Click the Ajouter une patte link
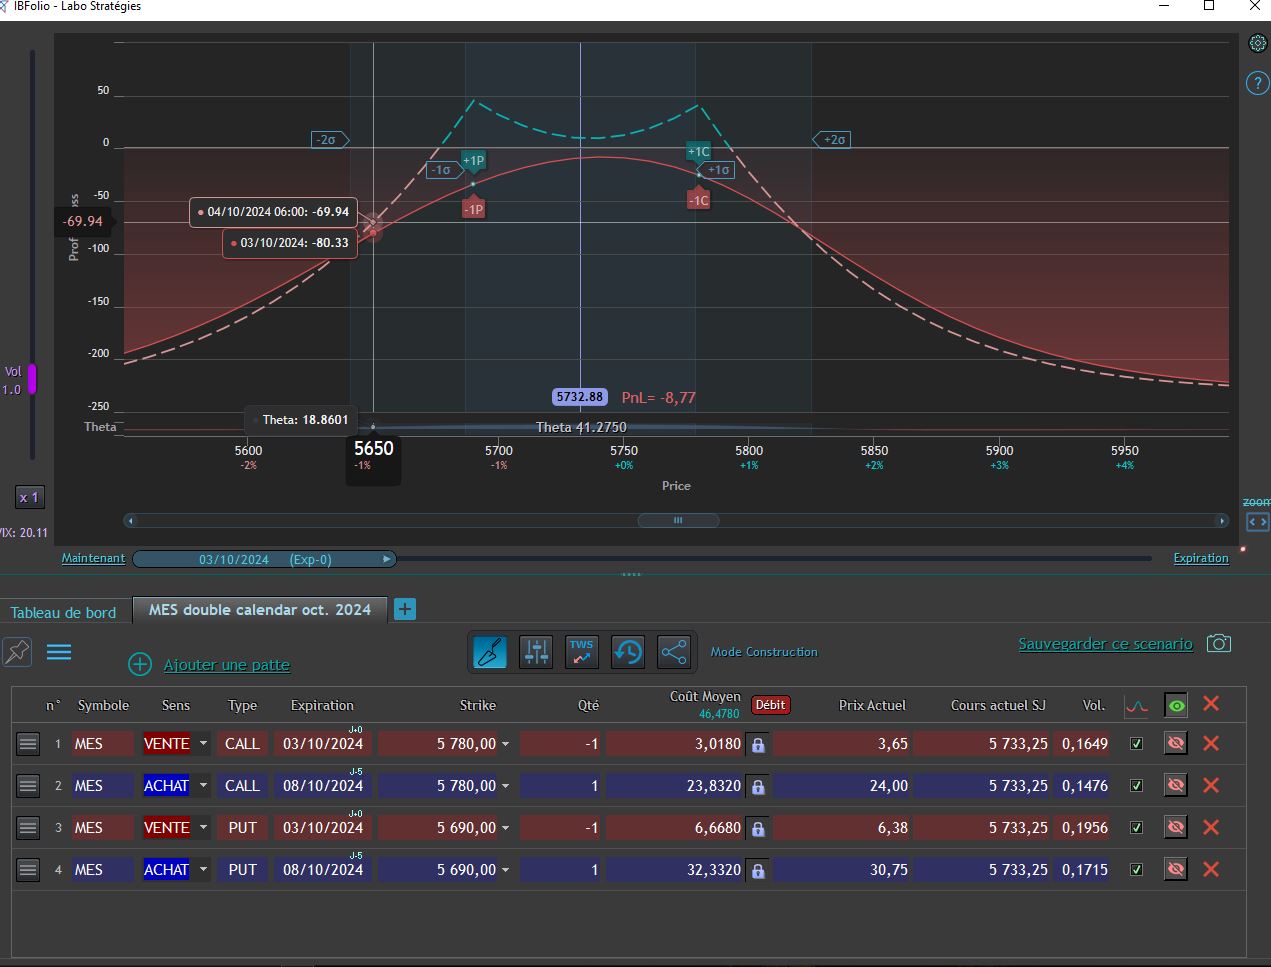 (227, 665)
